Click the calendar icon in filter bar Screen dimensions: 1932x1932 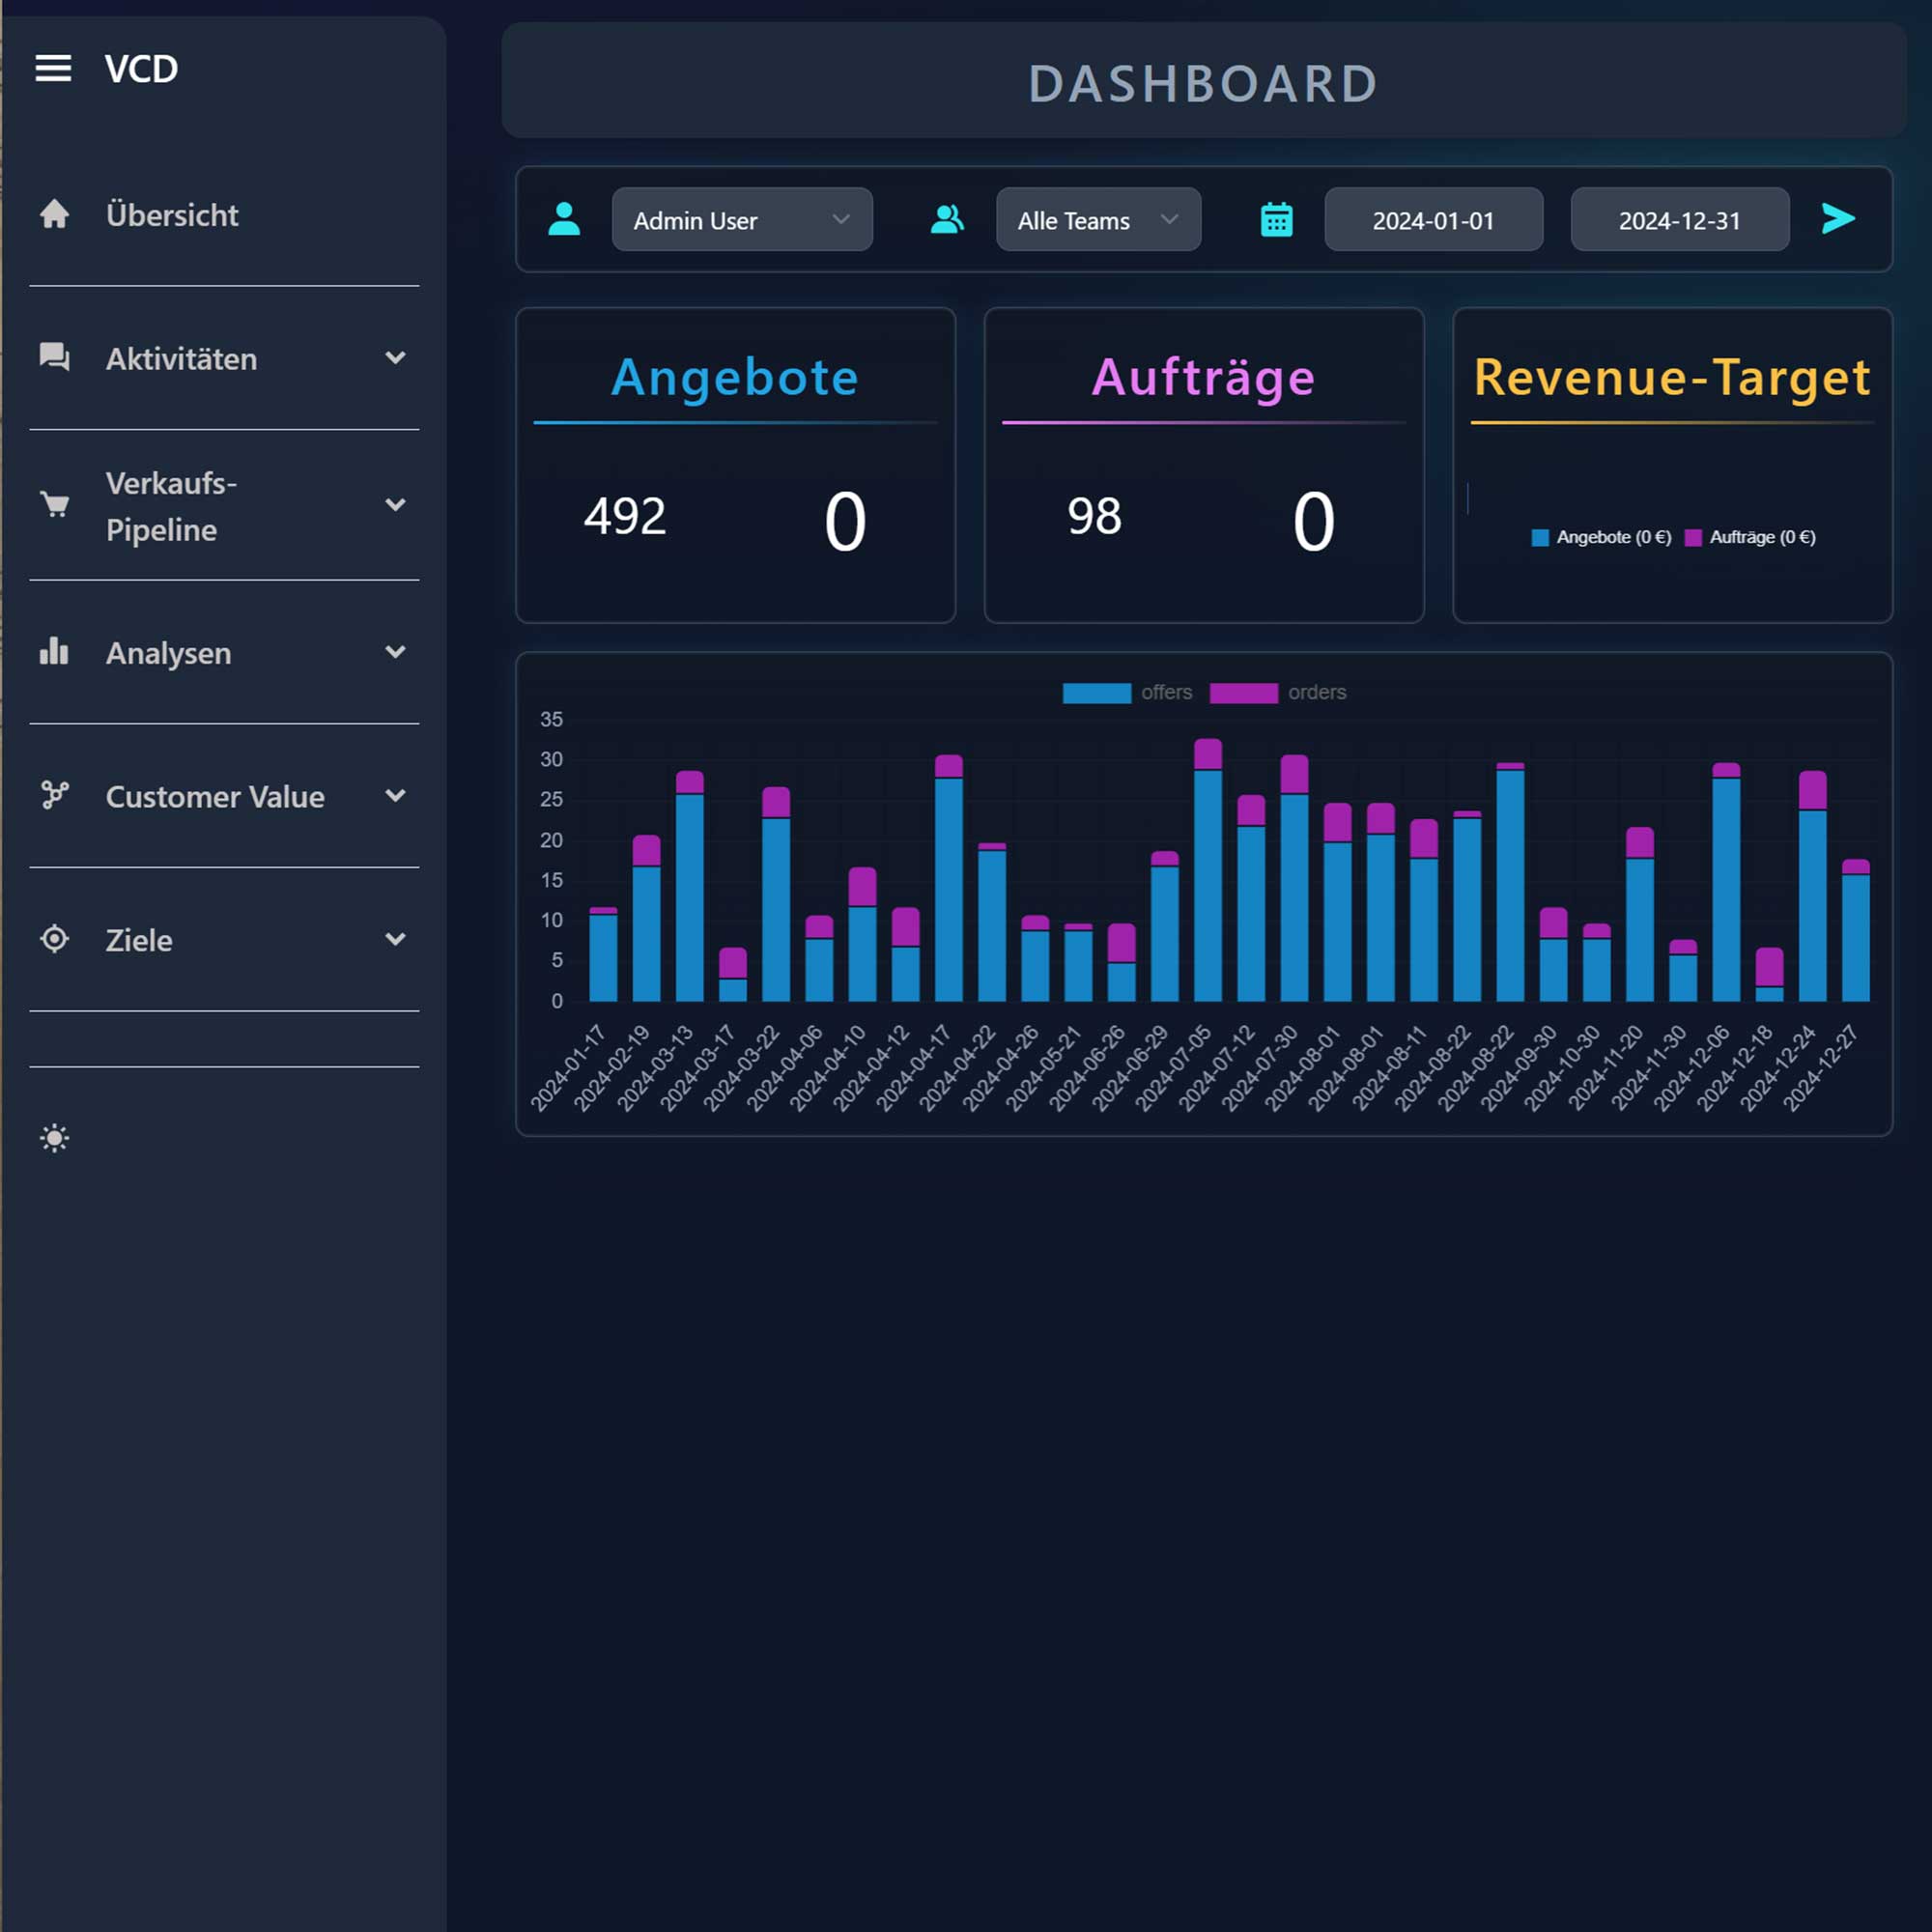(x=1276, y=219)
